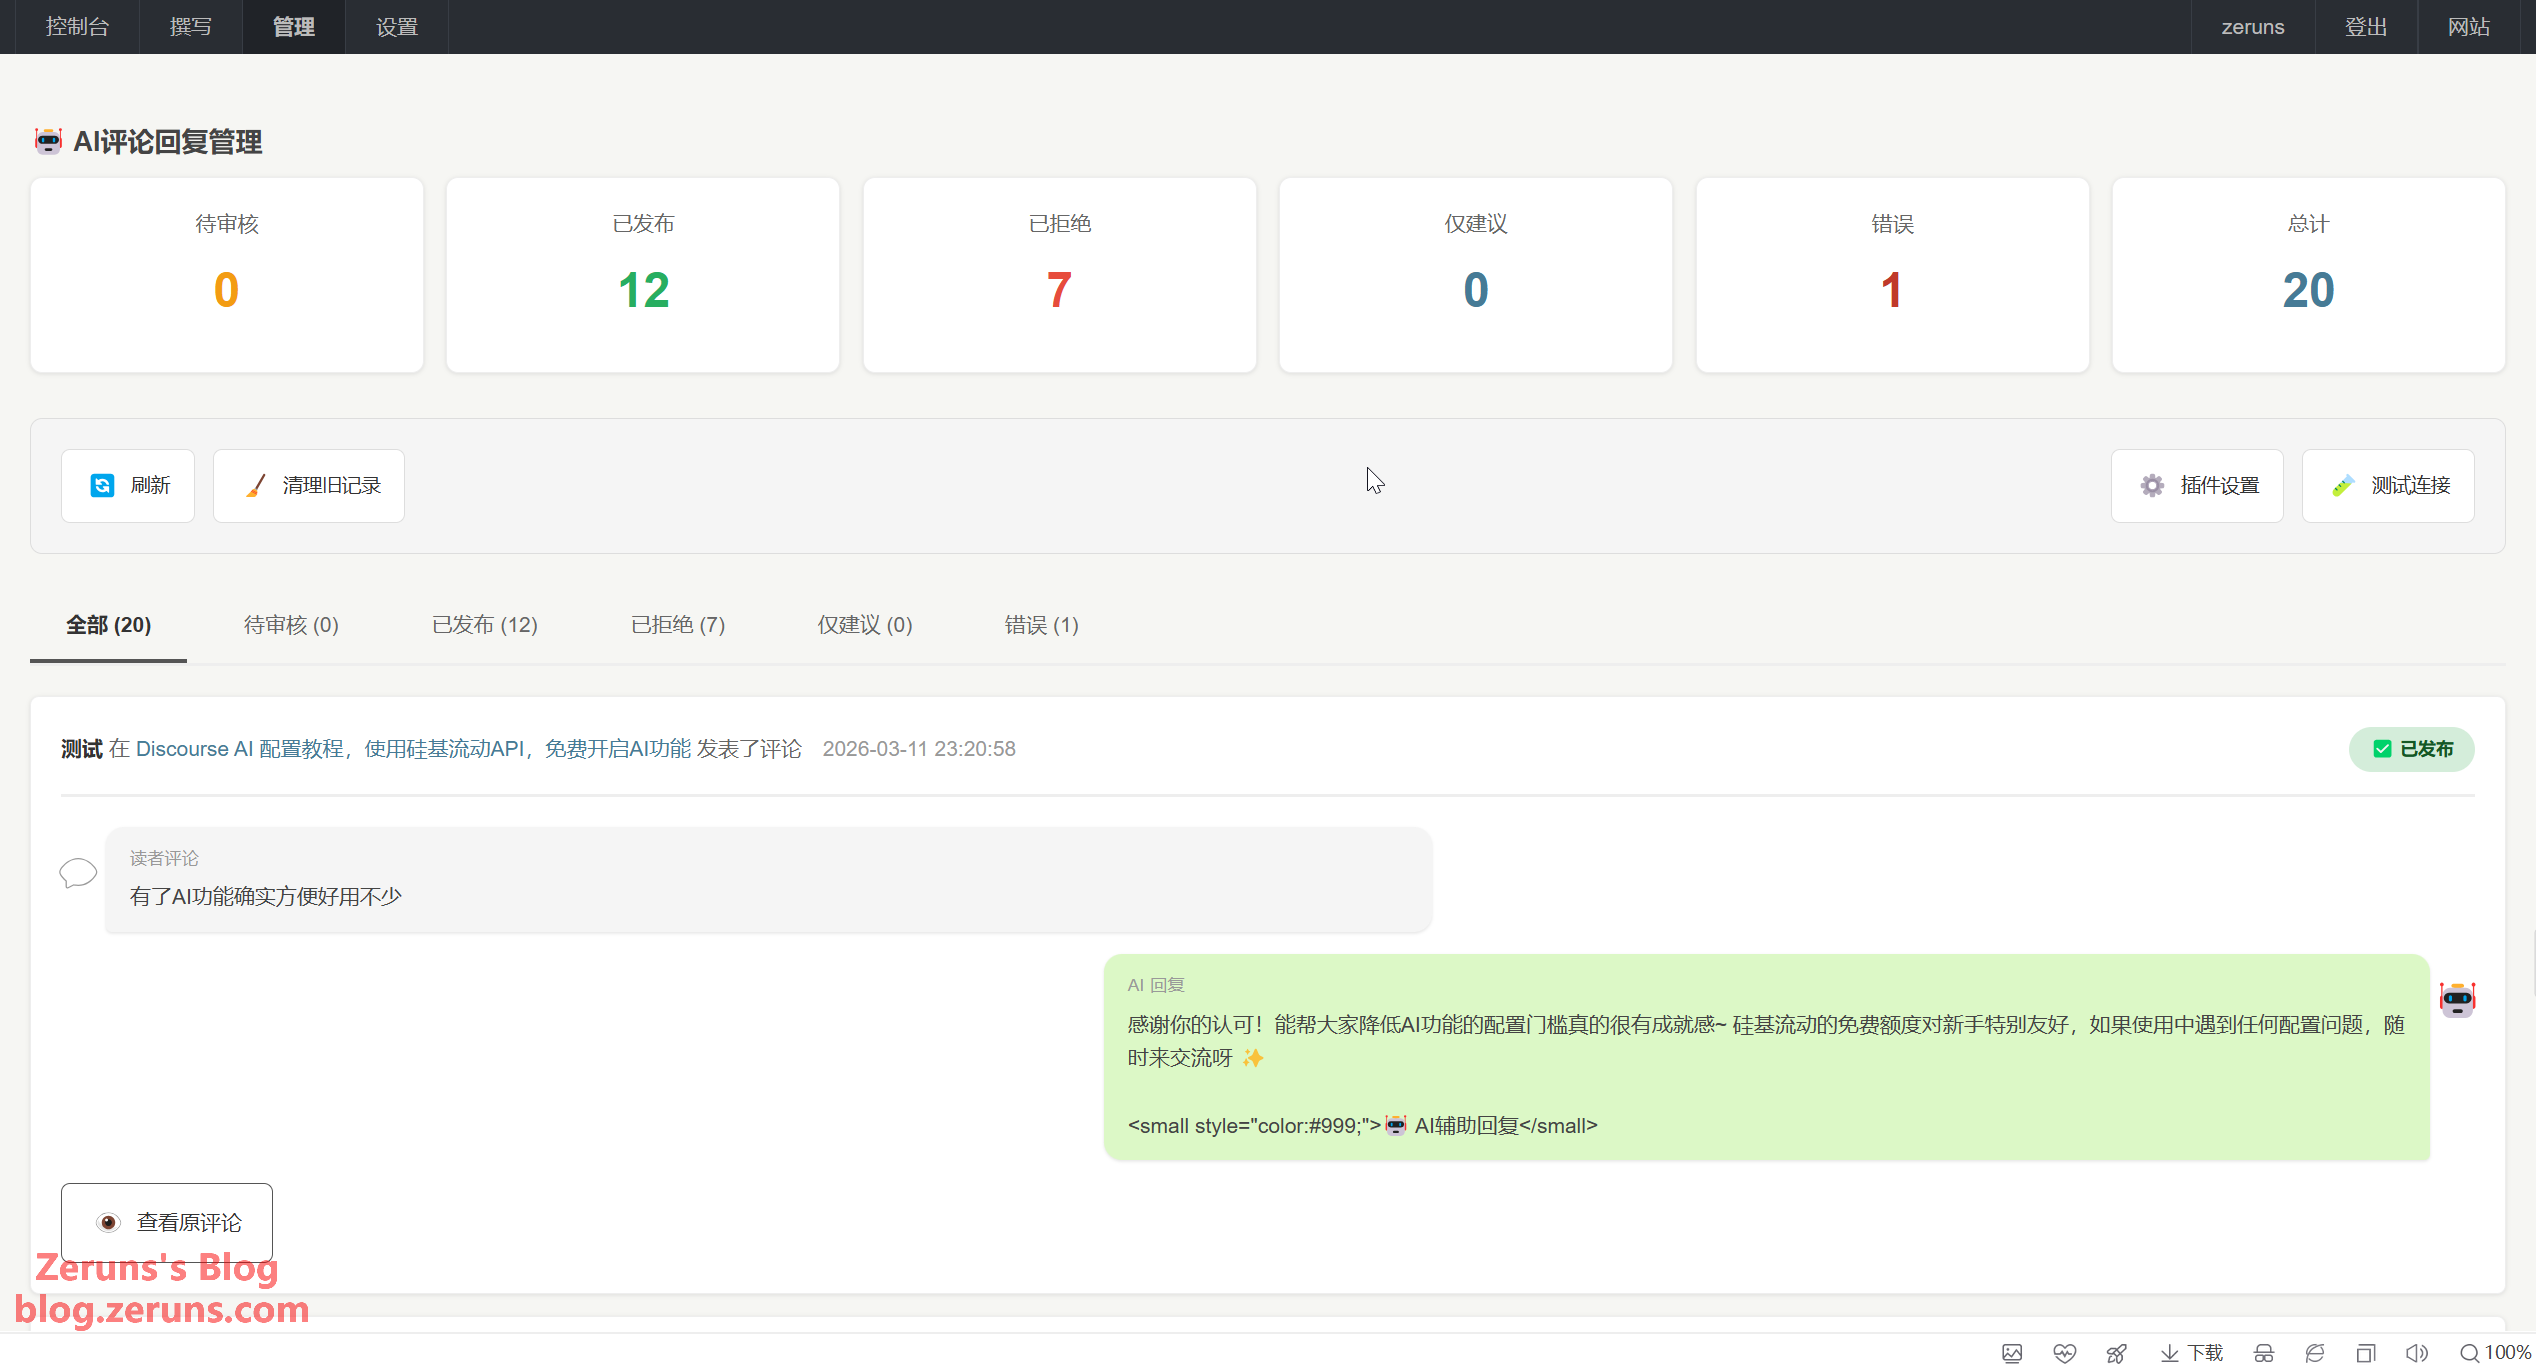The width and height of the screenshot is (2536, 1372).
Task: Click the eye icon on 查看原评论
Action: pyautogui.click(x=108, y=1221)
